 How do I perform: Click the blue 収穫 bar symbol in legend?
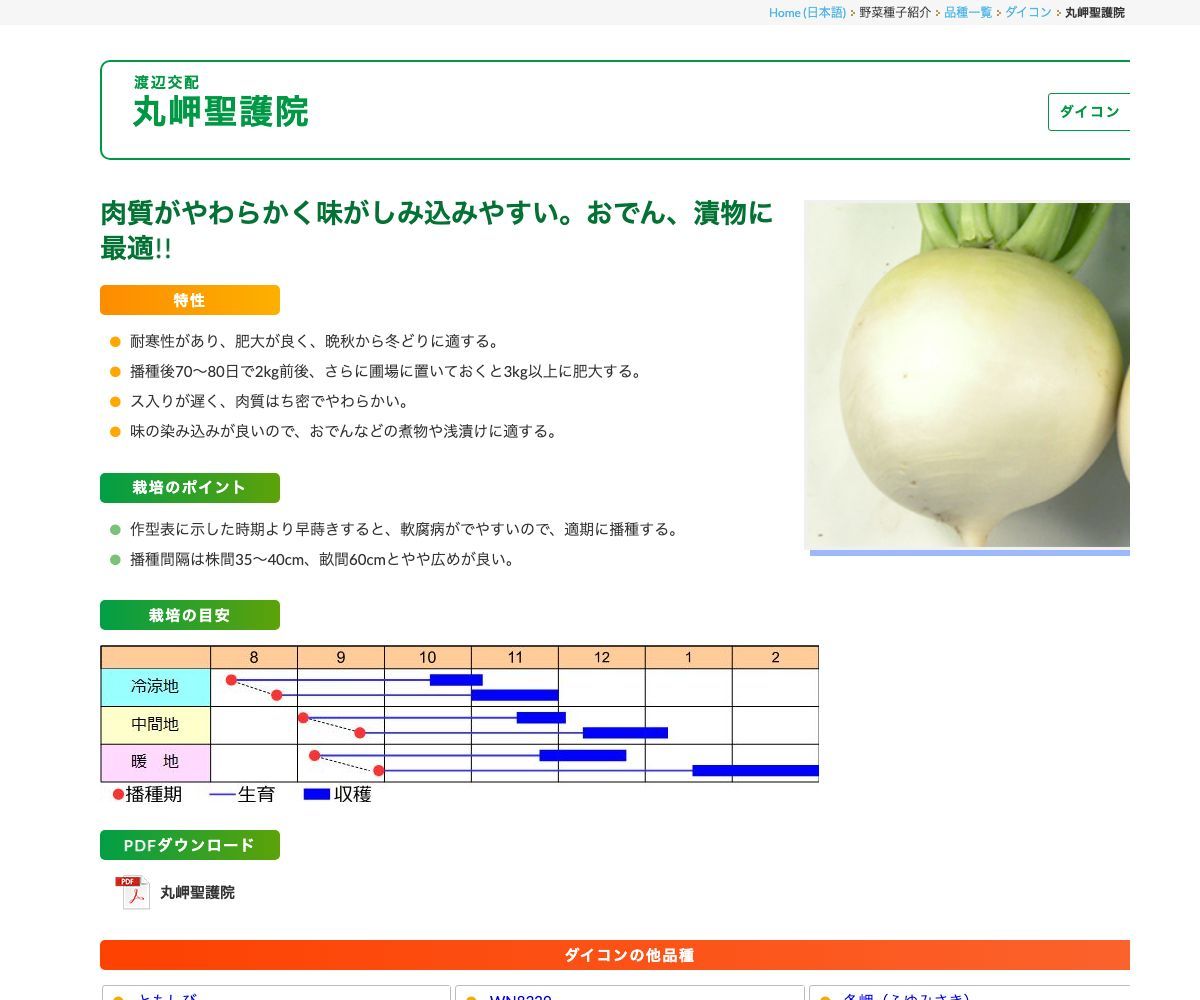tap(316, 794)
